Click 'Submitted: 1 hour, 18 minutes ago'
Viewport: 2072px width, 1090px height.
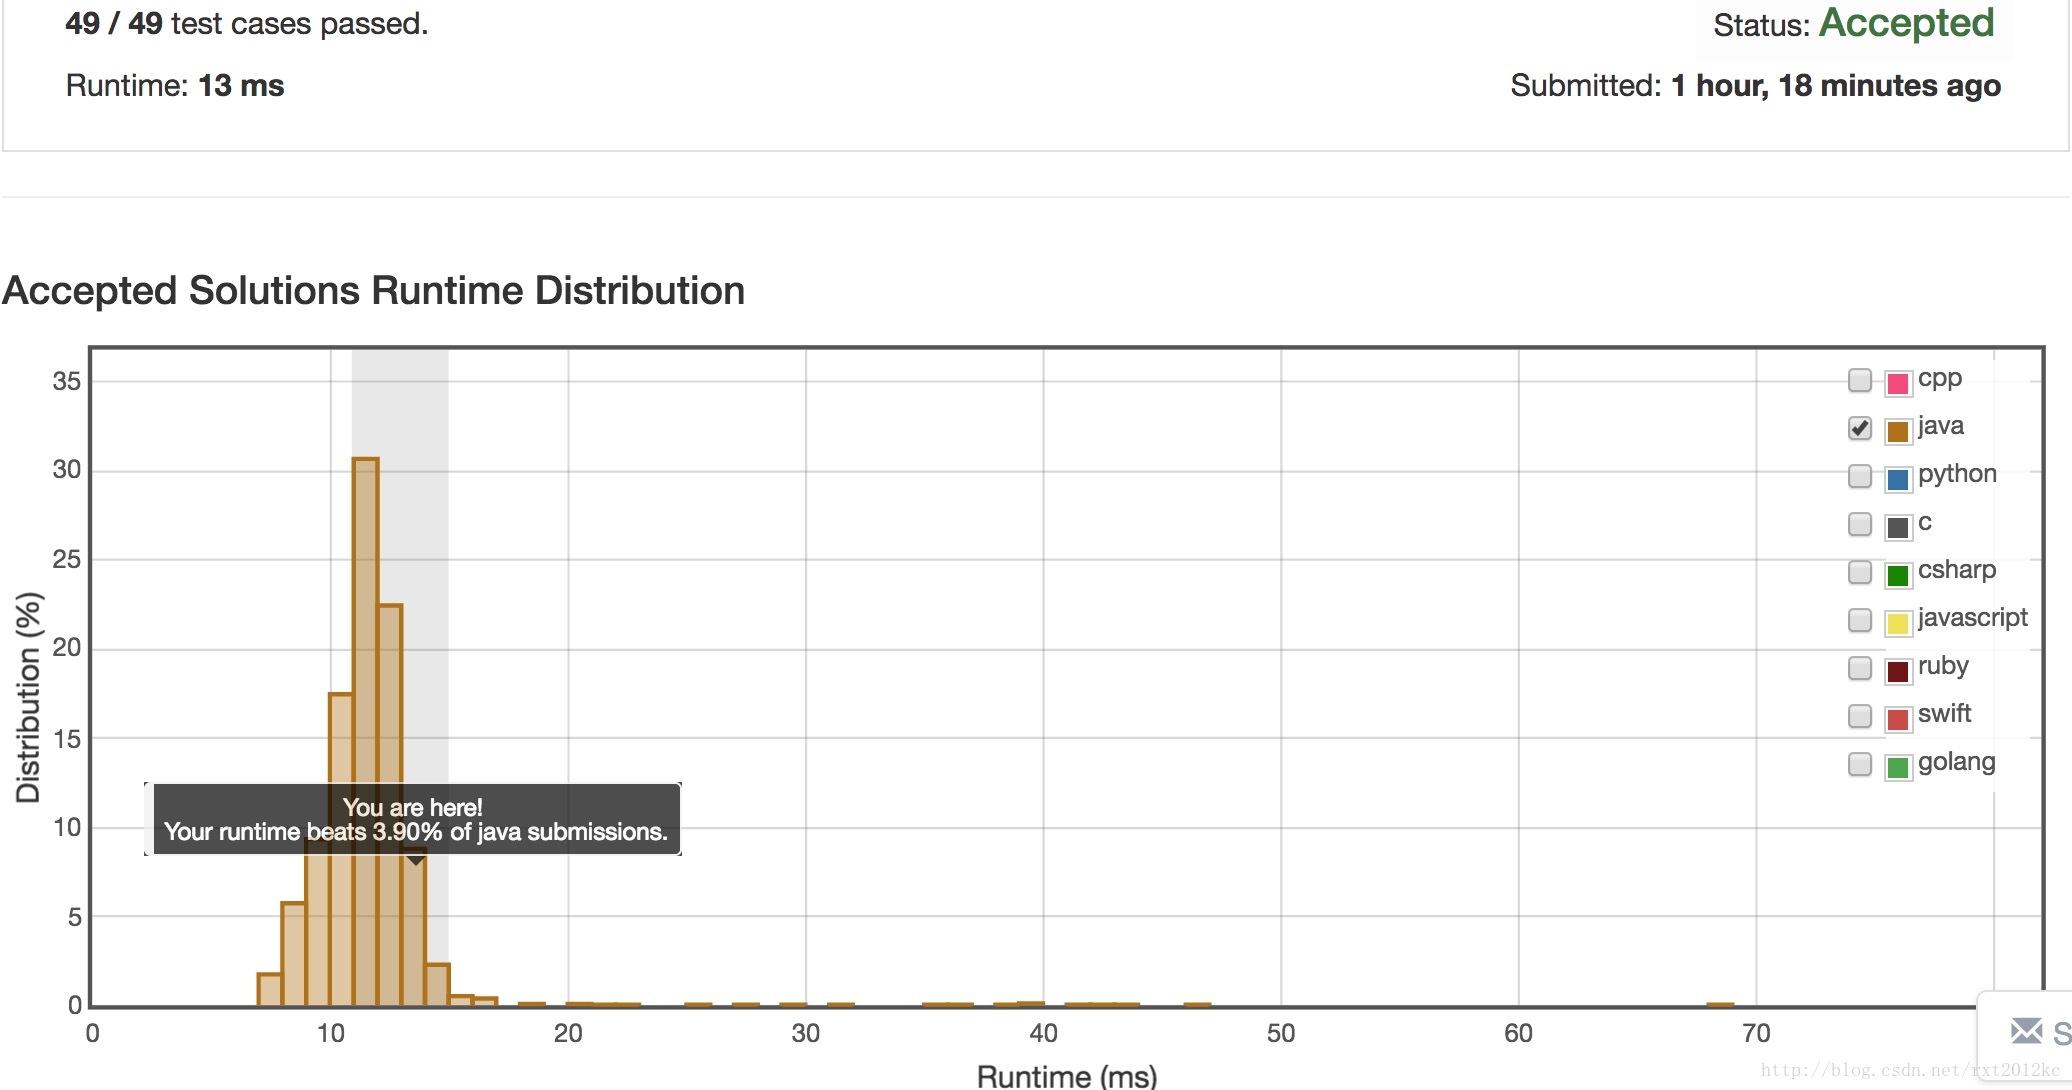[x=1755, y=86]
